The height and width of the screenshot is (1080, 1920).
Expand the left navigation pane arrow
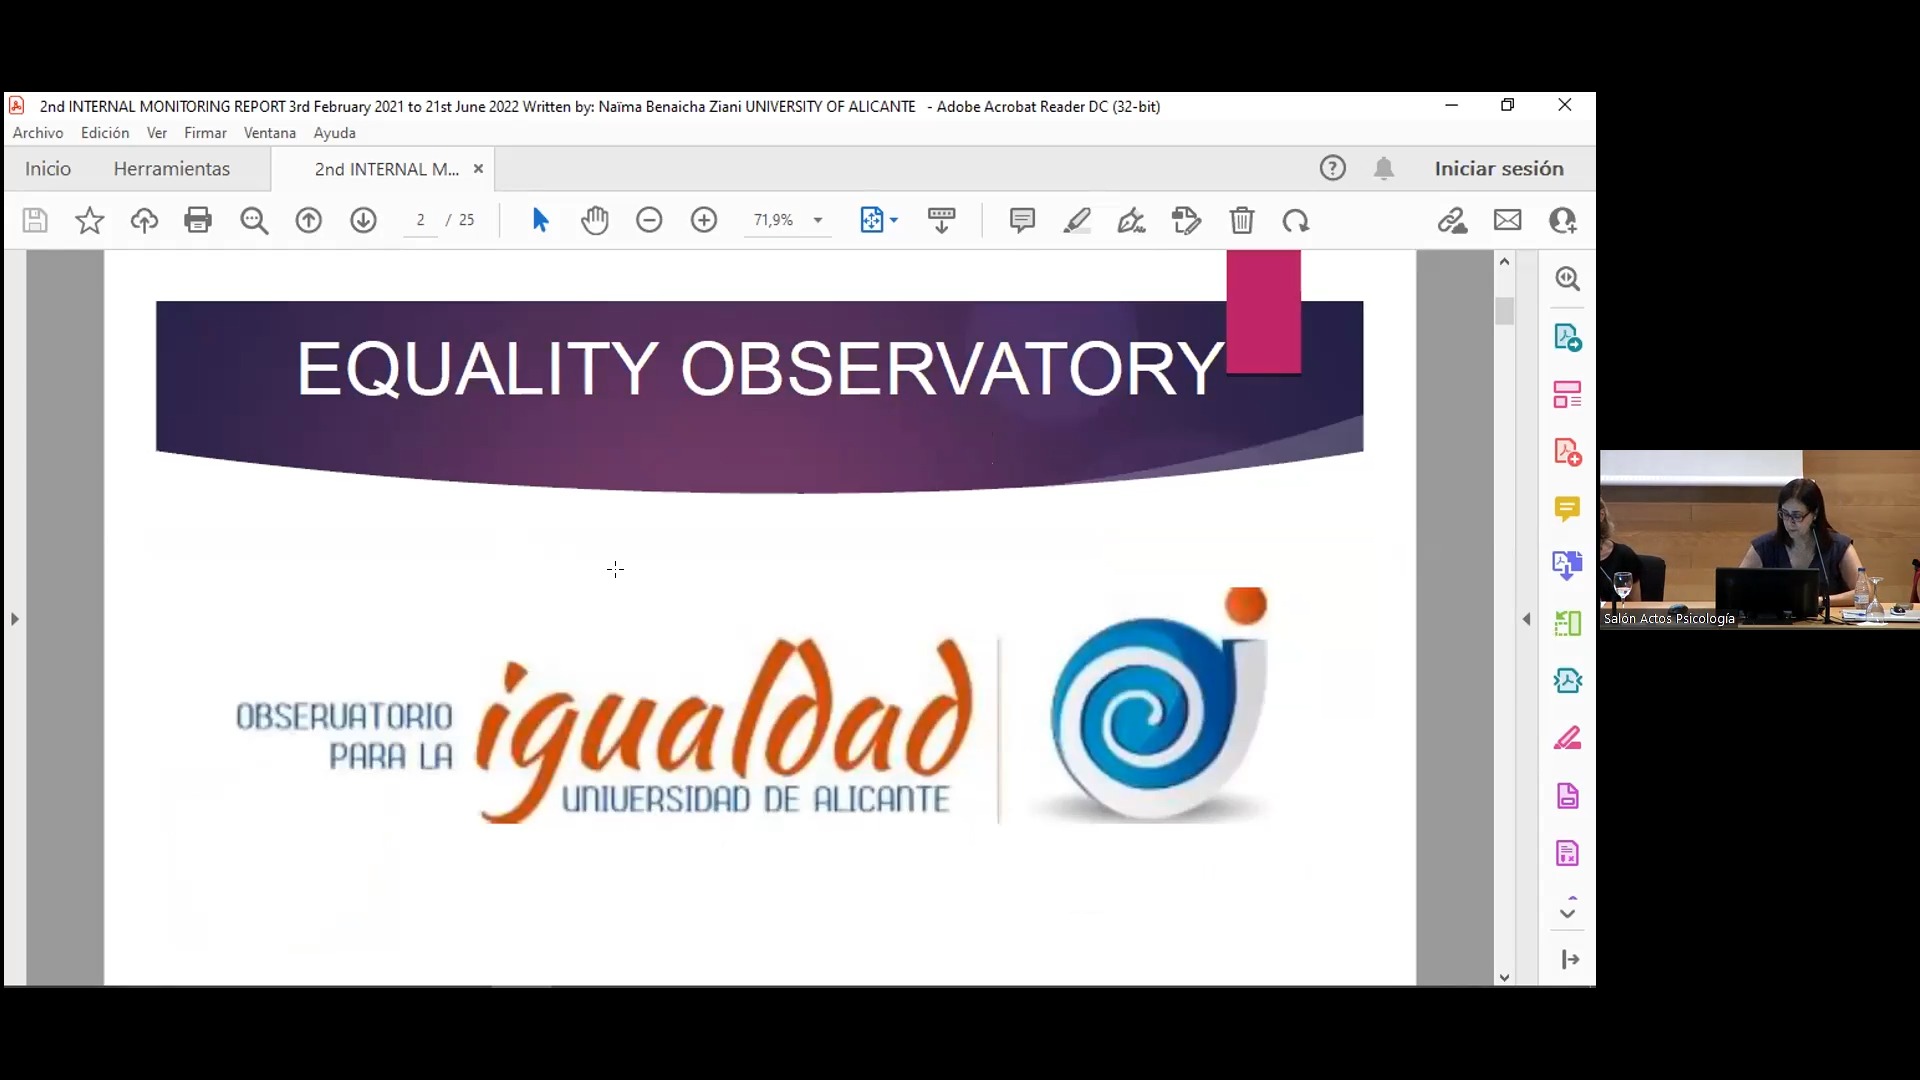(x=14, y=619)
